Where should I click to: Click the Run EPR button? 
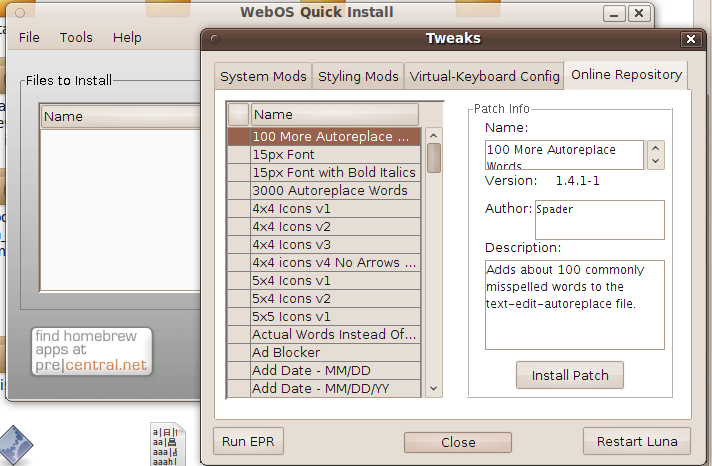coord(248,441)
